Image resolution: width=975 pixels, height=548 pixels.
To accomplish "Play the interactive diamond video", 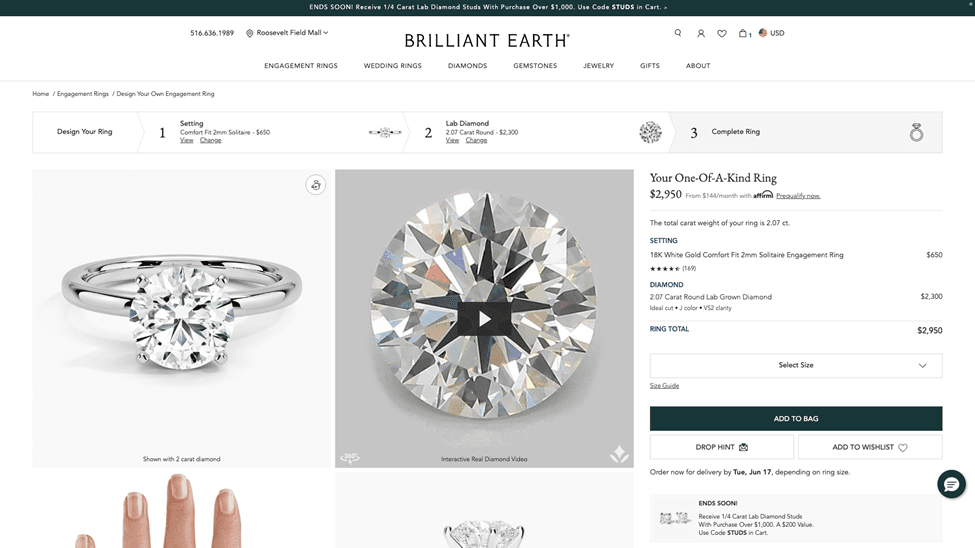I will click(484, 319).
